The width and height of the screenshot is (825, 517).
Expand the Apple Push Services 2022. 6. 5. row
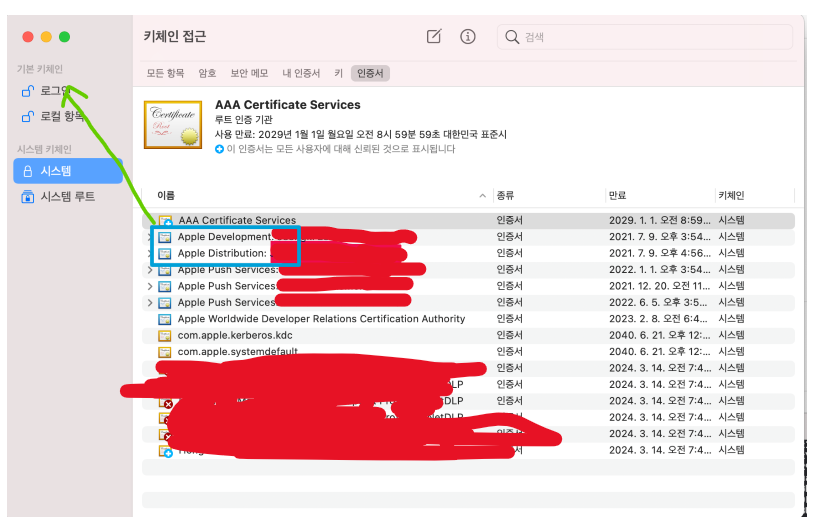[150, 302]
